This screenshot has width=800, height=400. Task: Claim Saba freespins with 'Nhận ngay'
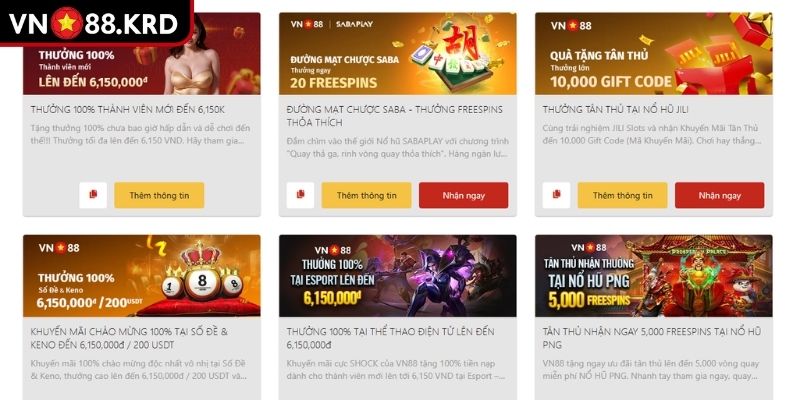pos(463,195)
